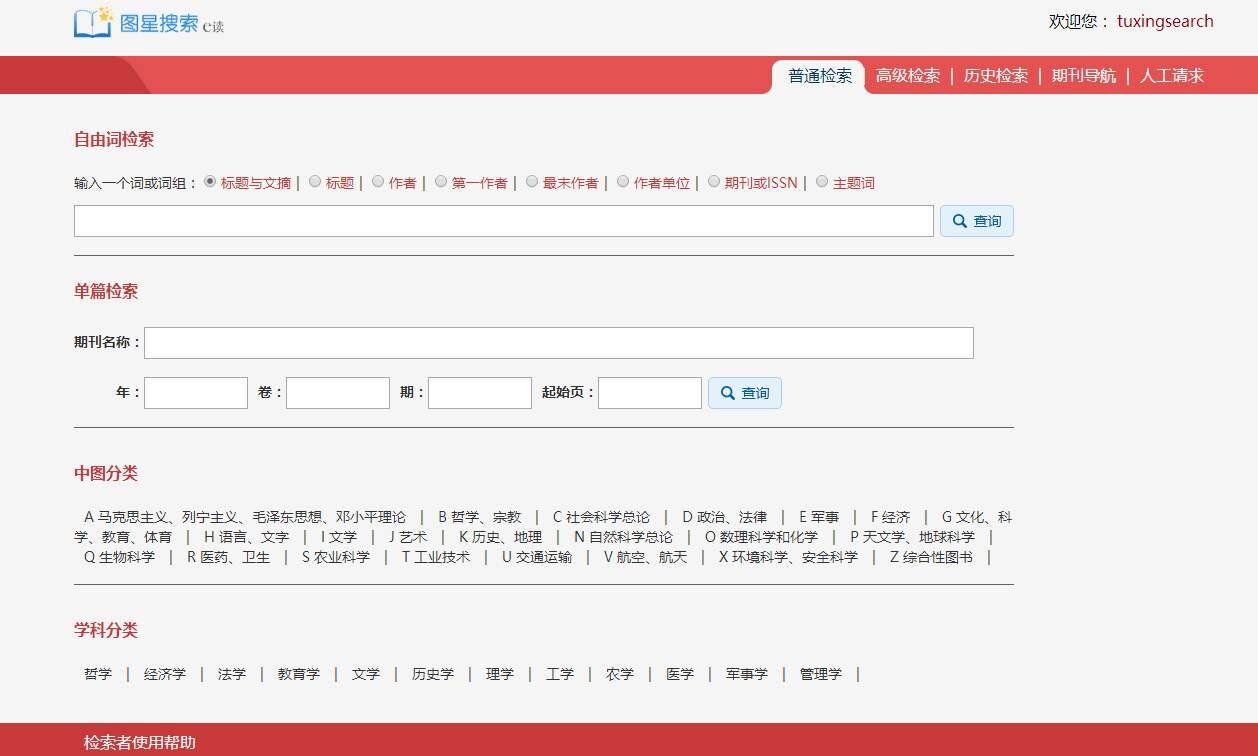Select the 作者 radio button
The width and height of the screenshot is (1258, 756).
378,182
